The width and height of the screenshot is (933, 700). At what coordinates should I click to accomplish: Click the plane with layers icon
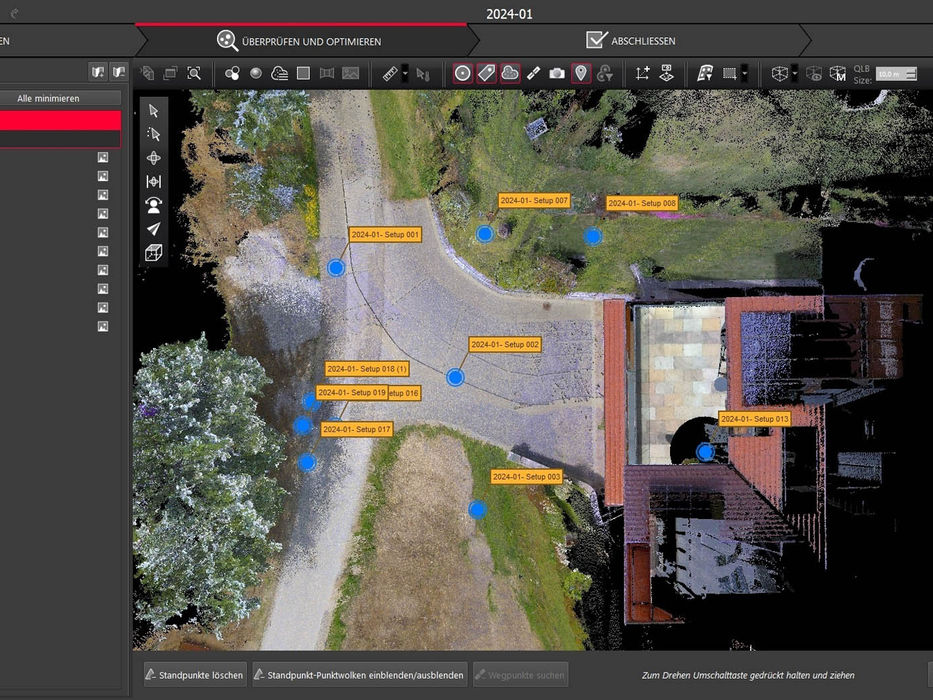(666, 73)
